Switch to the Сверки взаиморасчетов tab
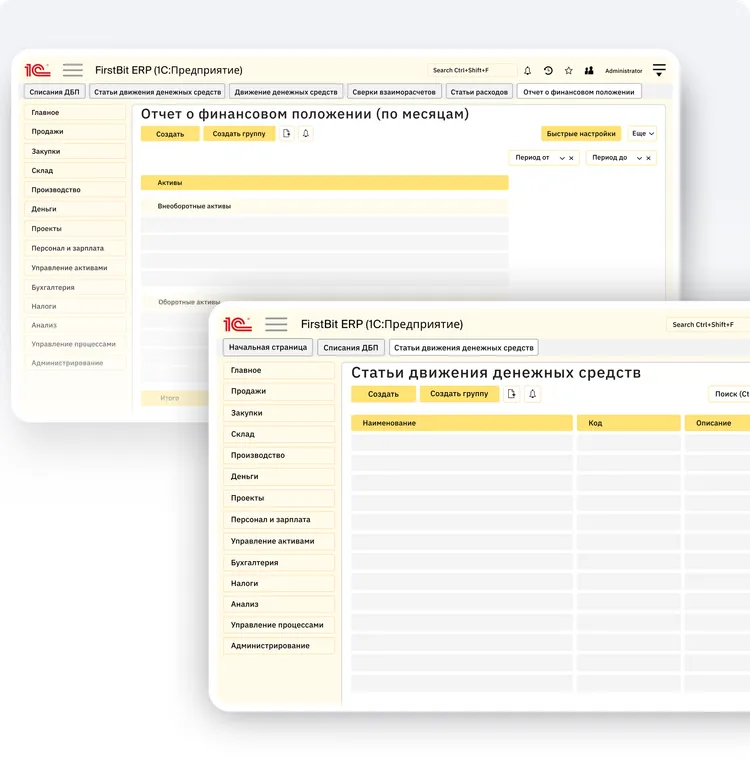Image resolution: width=750 pixels, height=760 pixels. click(393, 92)
